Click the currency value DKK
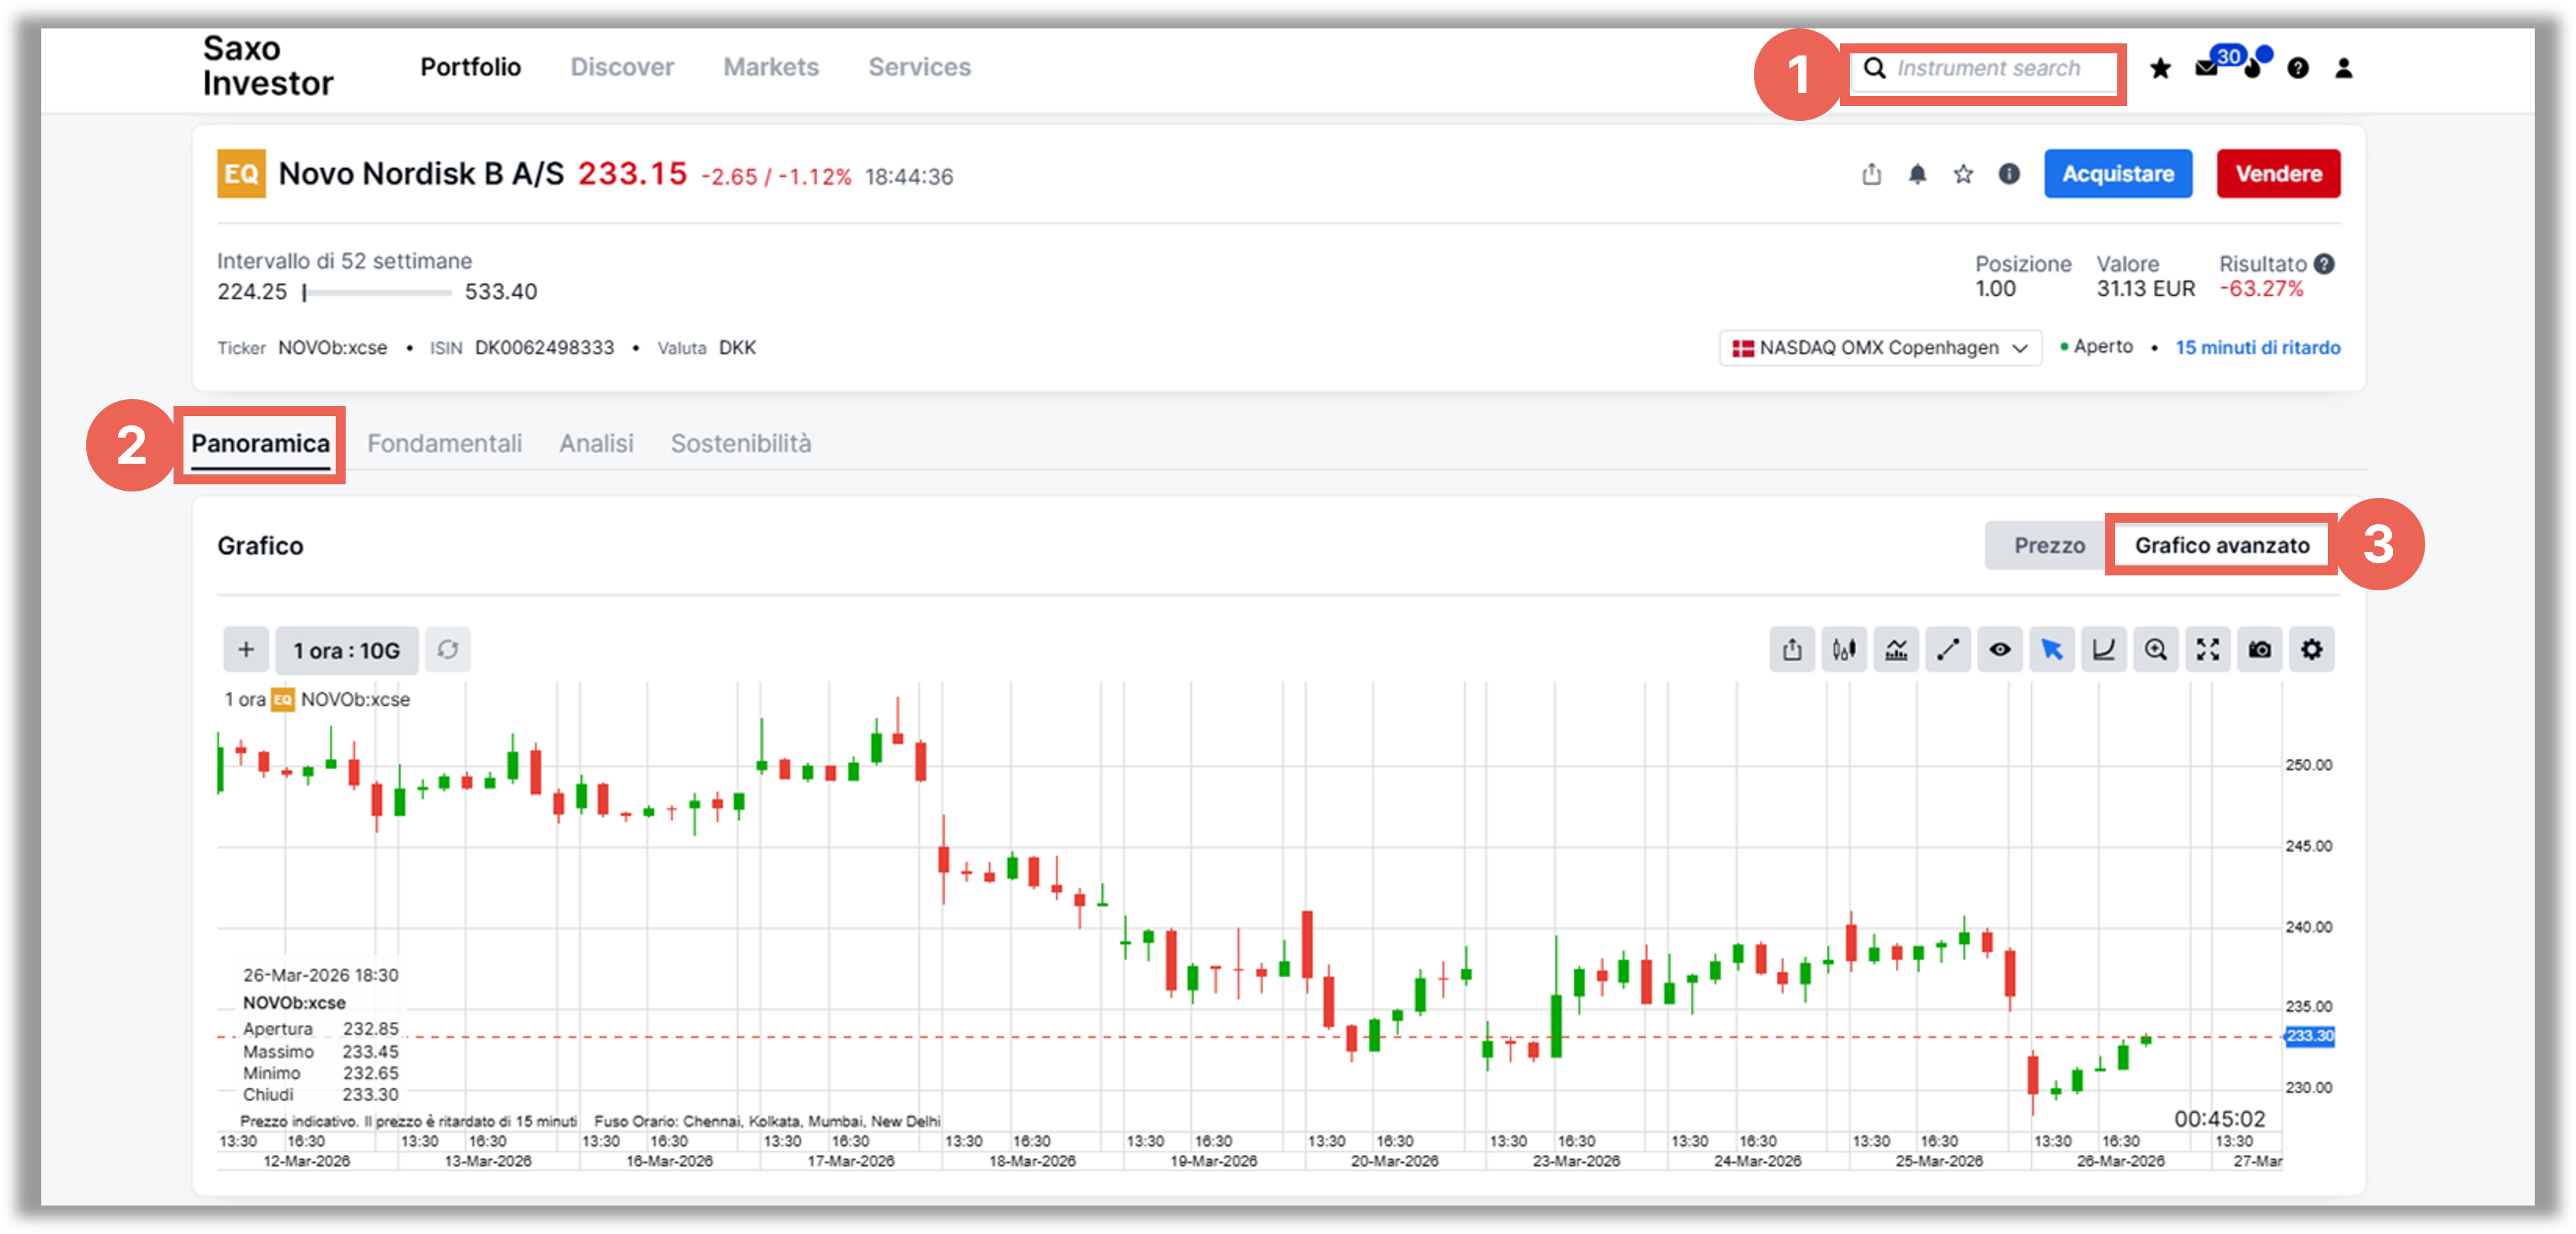The height and width of the screenshot is (1234, 2576). [737, 348]
